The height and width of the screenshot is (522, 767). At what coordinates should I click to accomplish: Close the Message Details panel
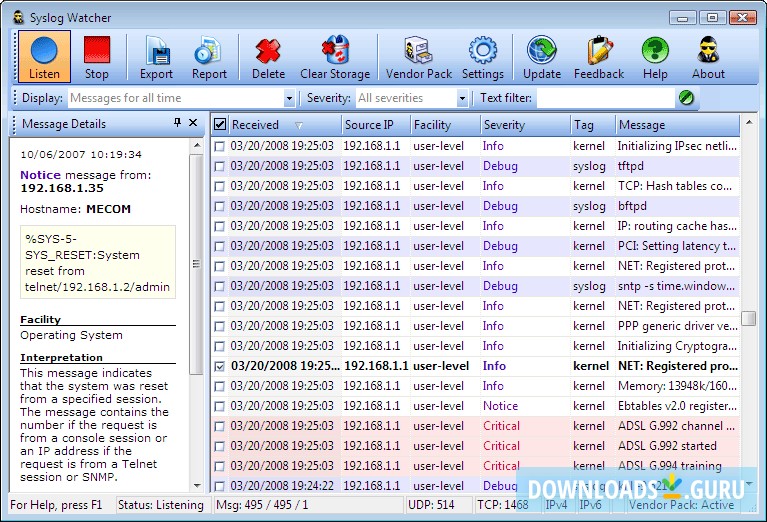pos(193,122)
